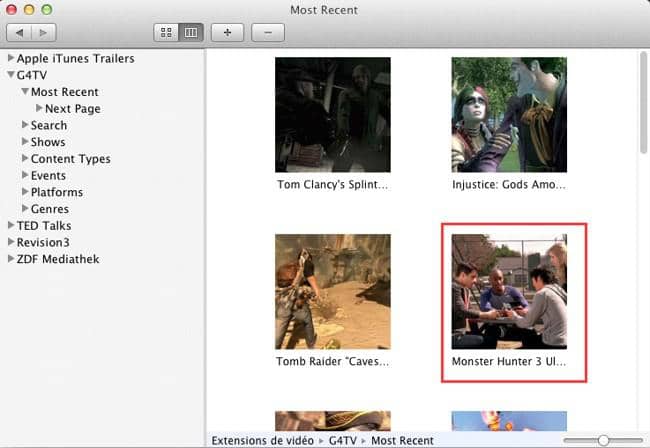Image resolution: width=650 pixels, height=448 pixels.
Task: Click G4TV in the path bar
Action: coord(343,441)
